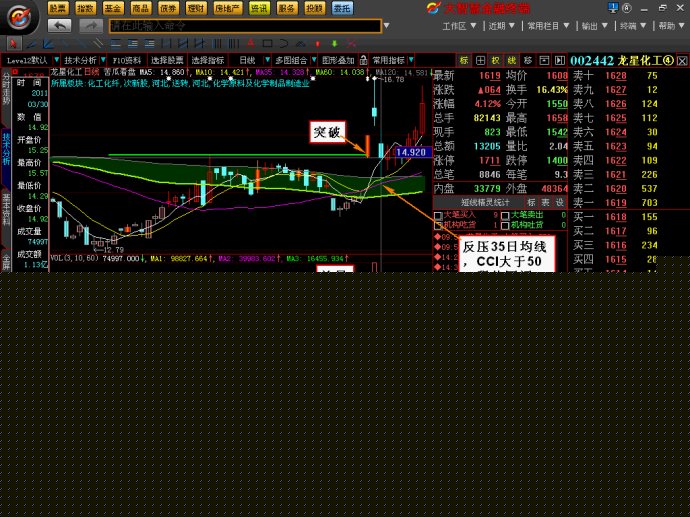Open the 委托 top menu tab

pyautogui.click(x=342, y=8)
